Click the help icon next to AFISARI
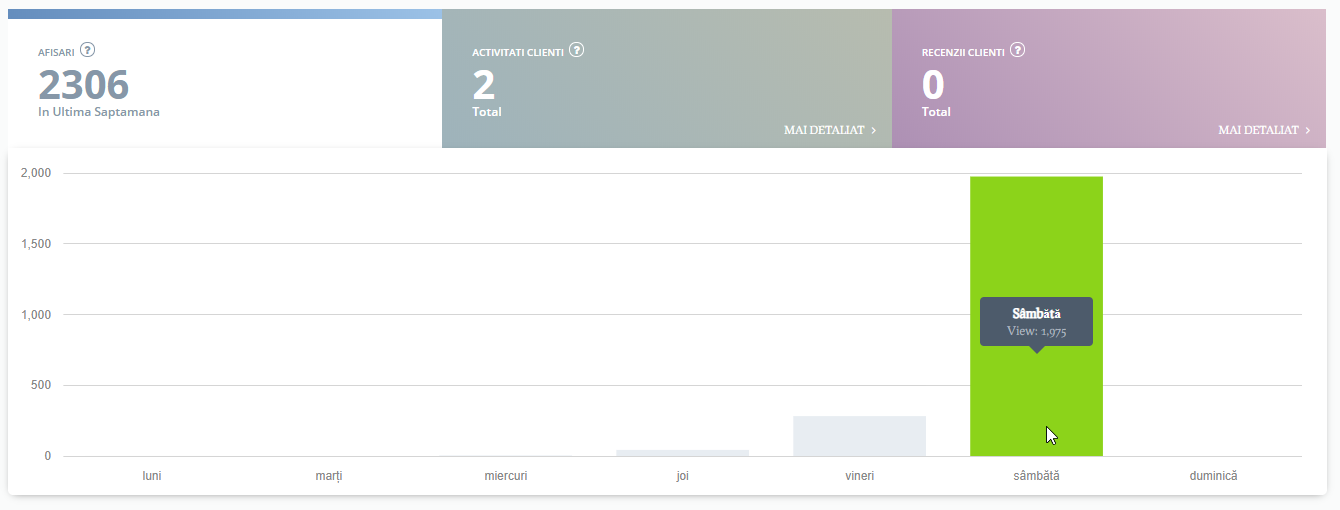 pyautogui.click(x=88, y=50)
